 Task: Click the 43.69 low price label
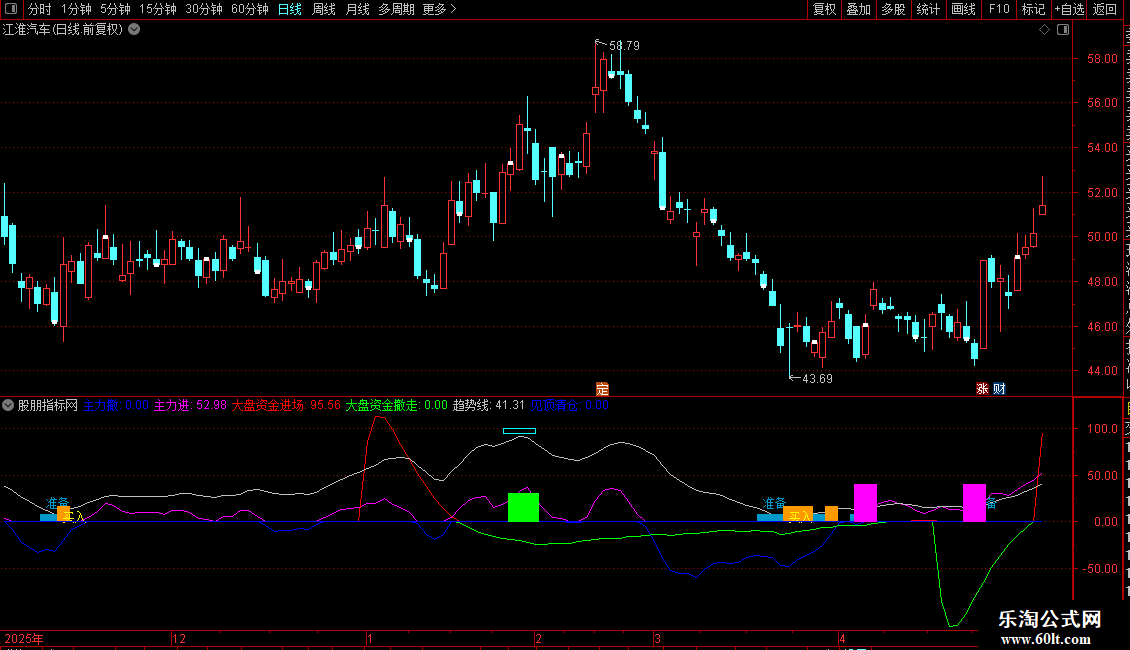tap(817, 378)
